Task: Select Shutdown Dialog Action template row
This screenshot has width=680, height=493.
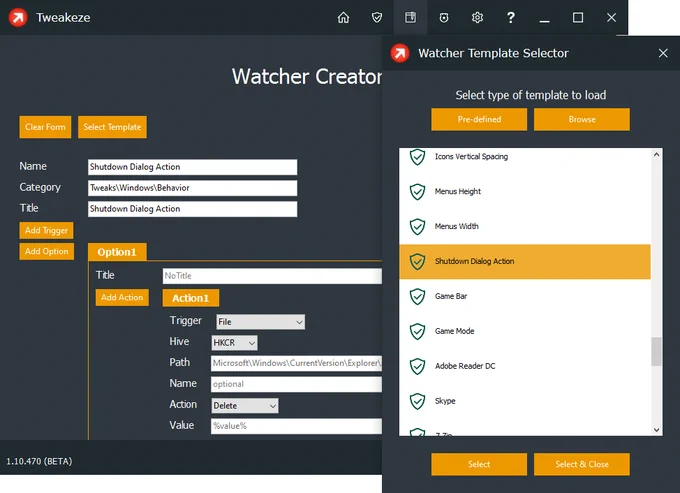Action: point(525,261)
